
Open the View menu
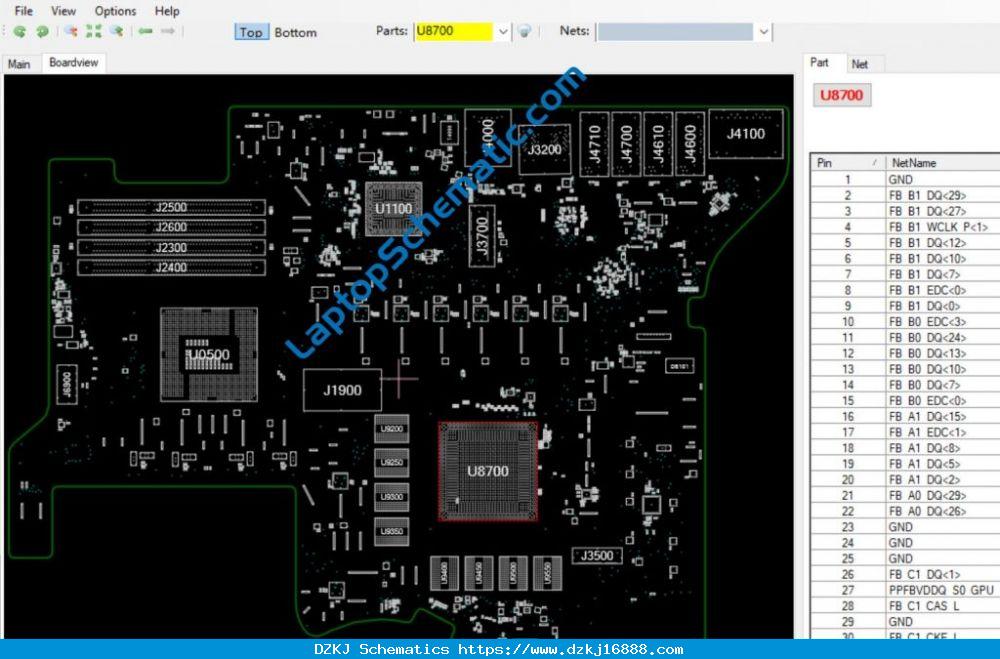click(63, 11)
